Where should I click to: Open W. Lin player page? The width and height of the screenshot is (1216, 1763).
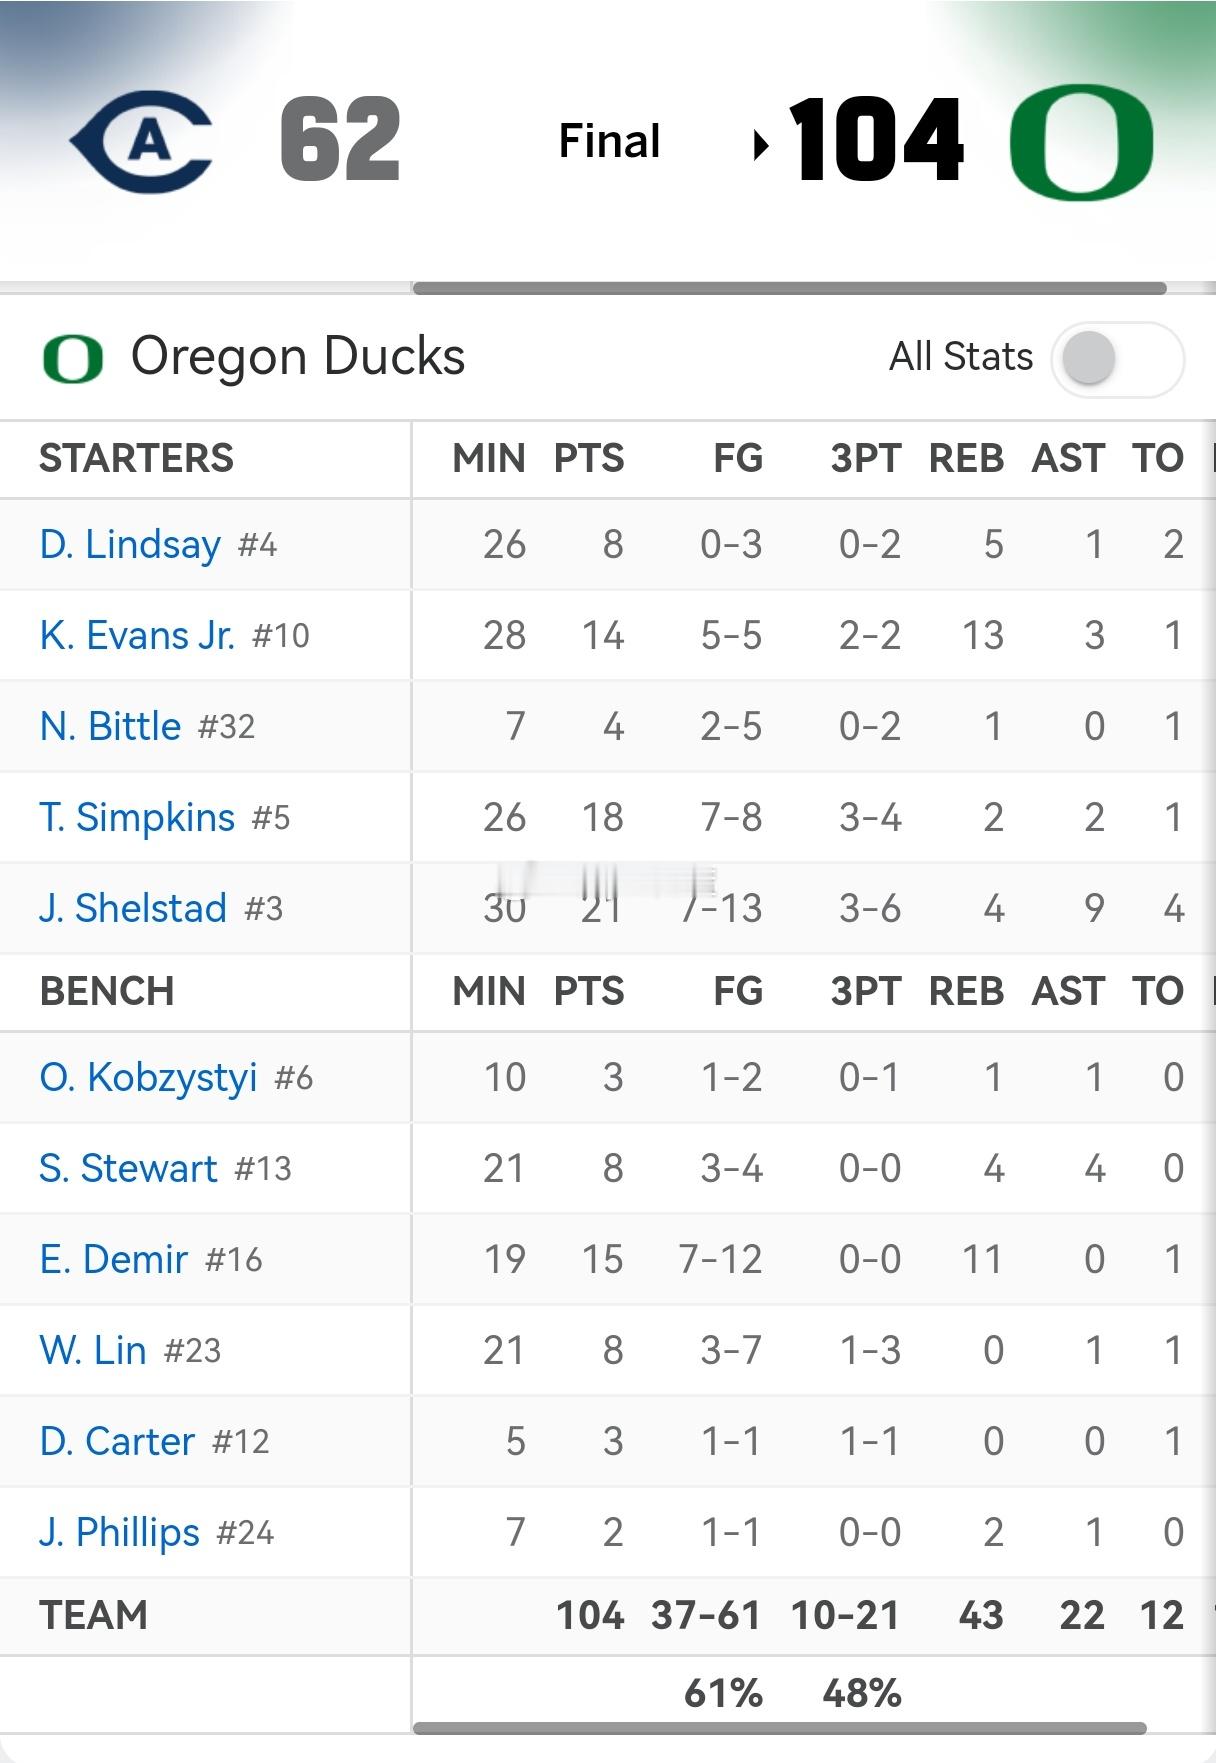click(93, 1351)
